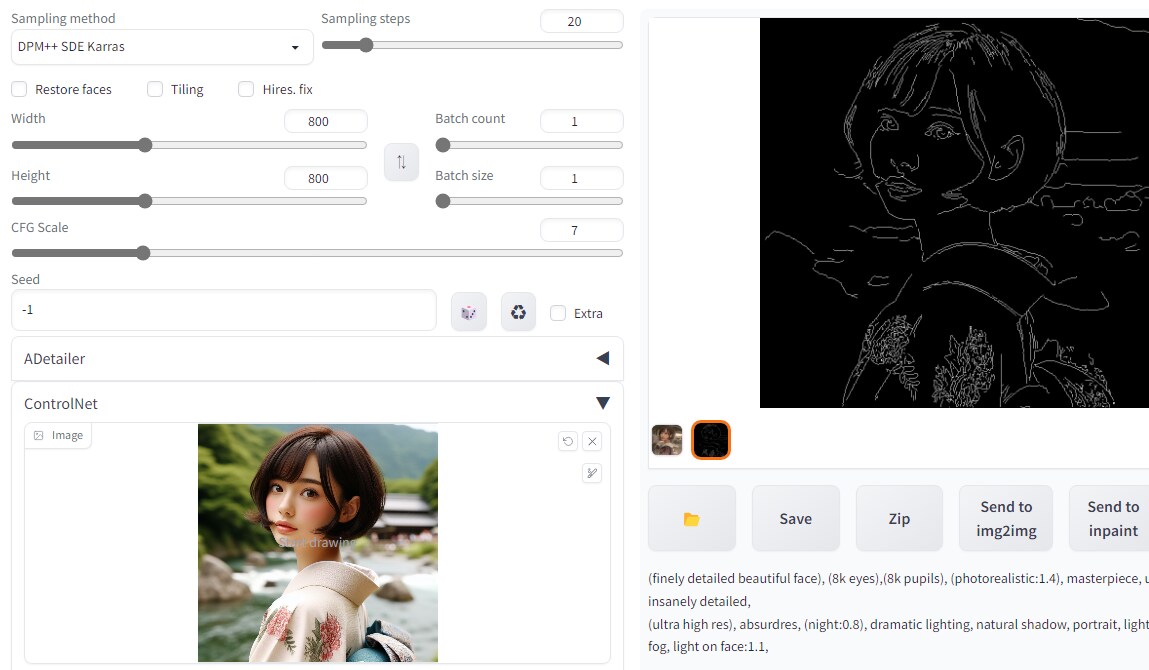The height and width of the screenshot is (670, 1149).
Task: Click the Save button
Action: point(795,518)
